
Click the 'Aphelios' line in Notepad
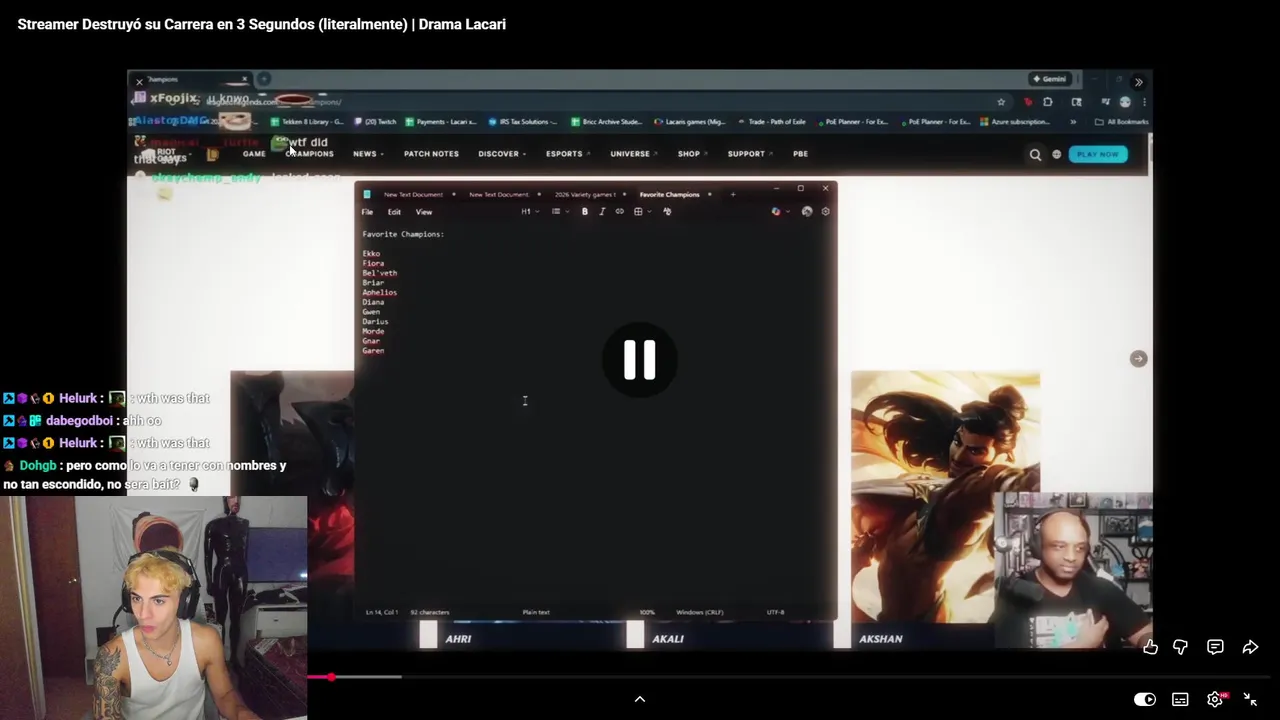(x=379, y=293)
